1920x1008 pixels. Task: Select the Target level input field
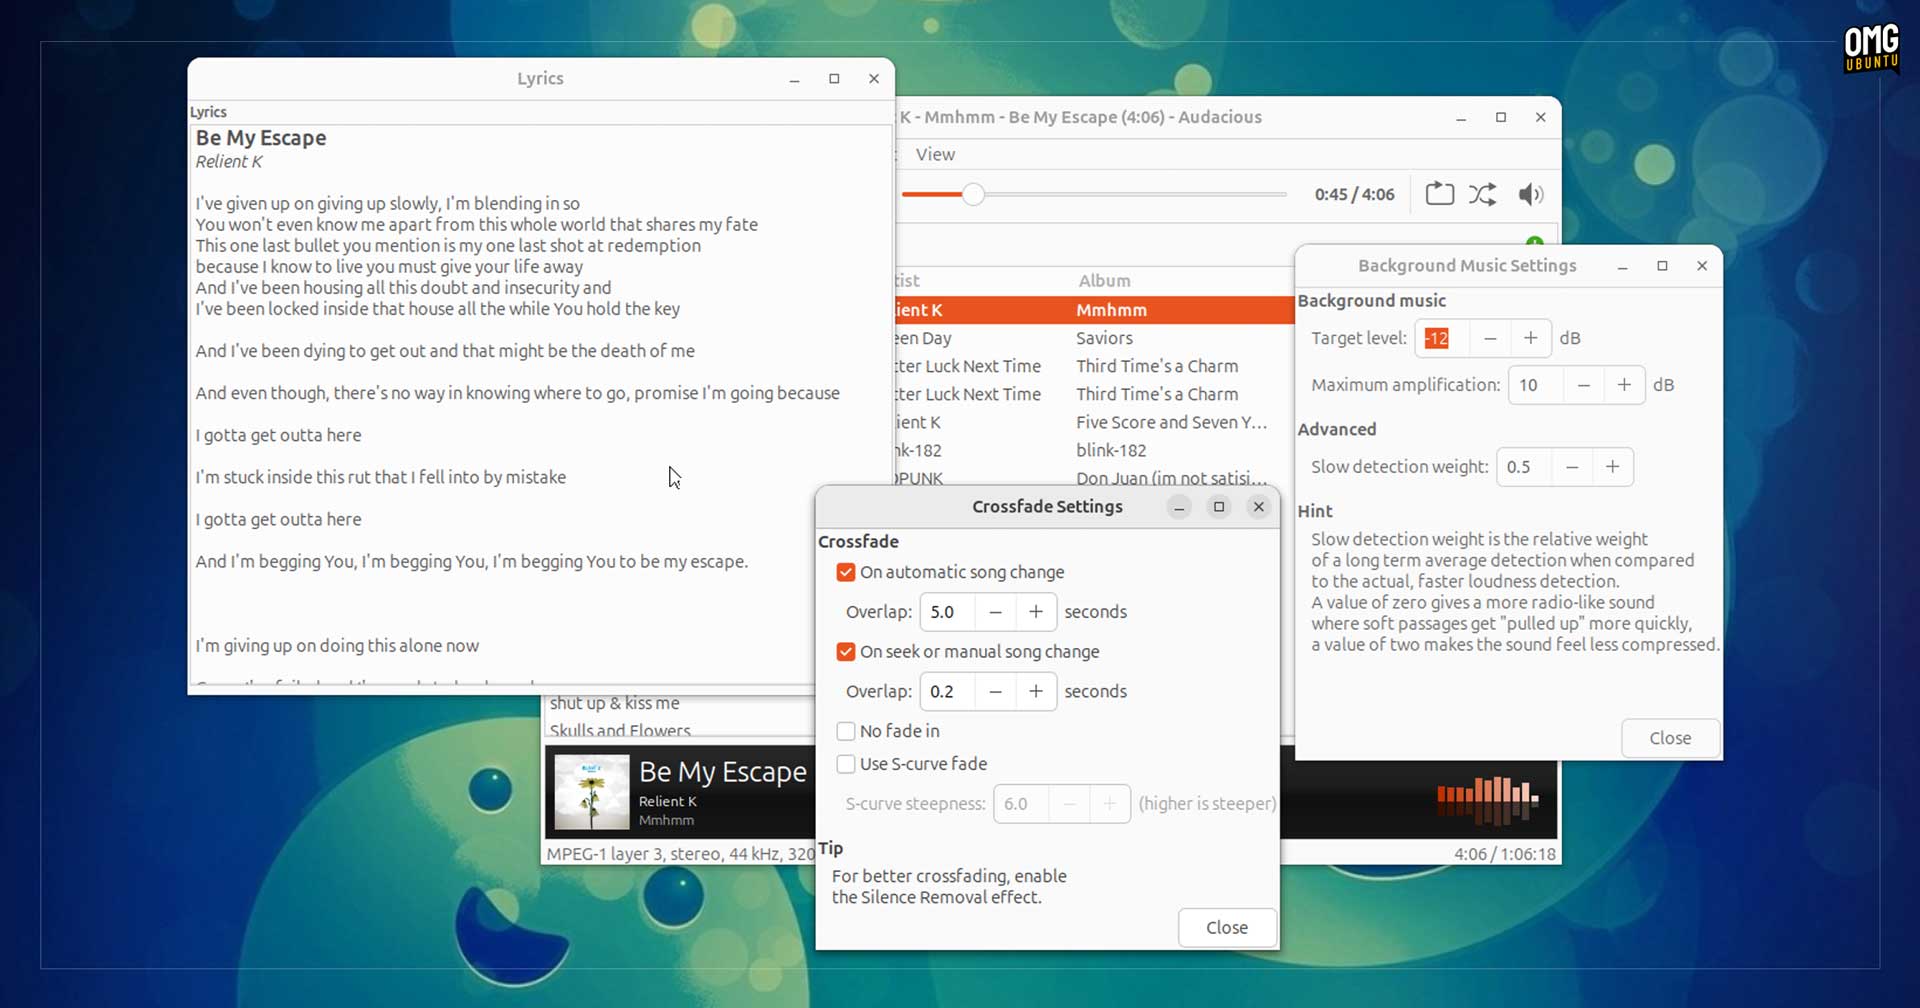point(1442,338)
